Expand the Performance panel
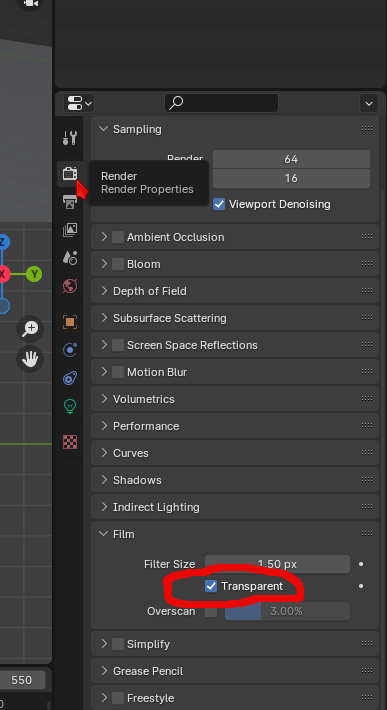Screen dimensions: 387x710 click(x=104, y=426)
